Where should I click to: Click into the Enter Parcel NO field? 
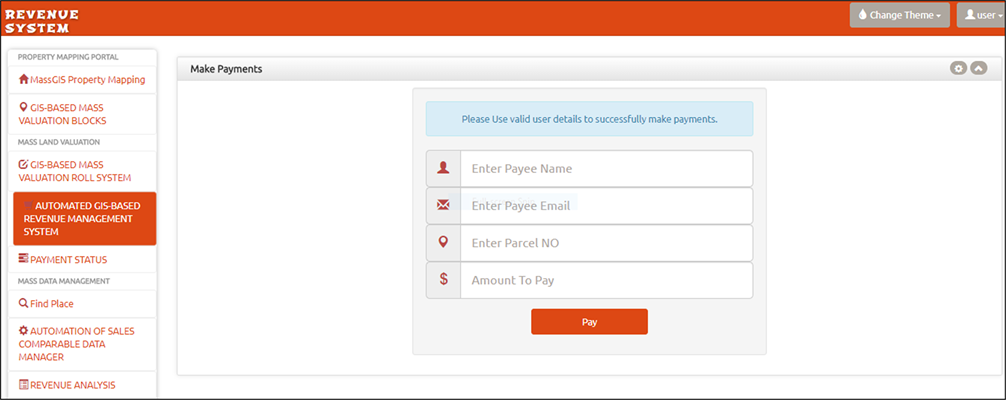click(x=605, y=243)
